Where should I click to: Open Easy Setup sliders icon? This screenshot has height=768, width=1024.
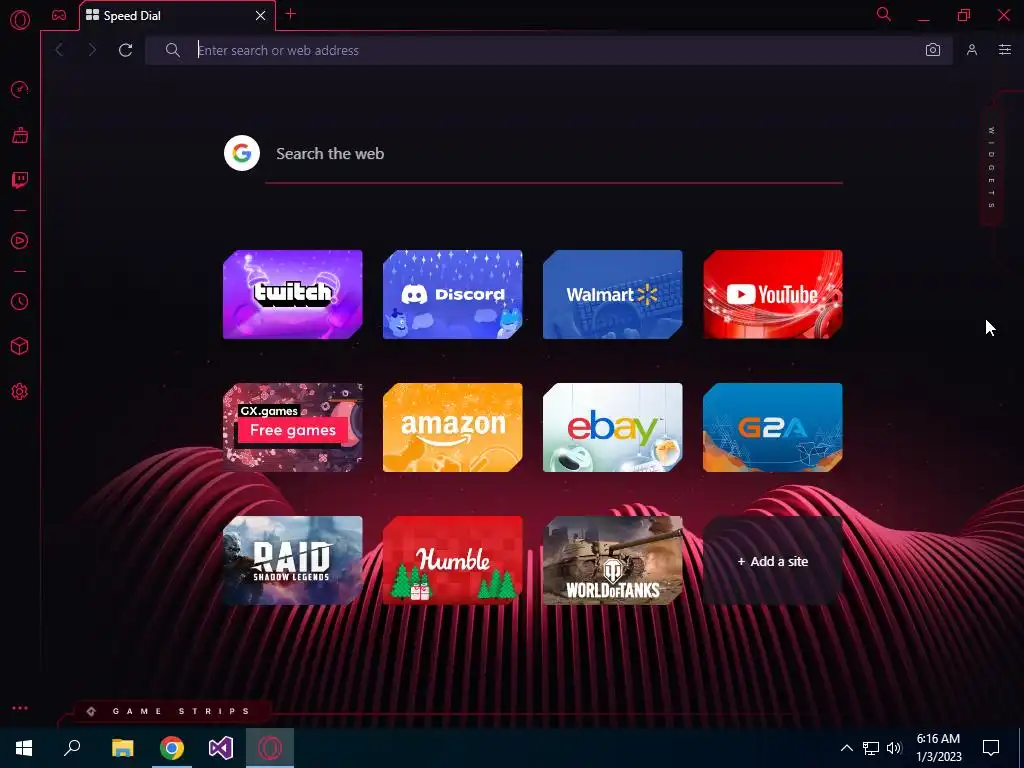click(x=1005, y=50)
